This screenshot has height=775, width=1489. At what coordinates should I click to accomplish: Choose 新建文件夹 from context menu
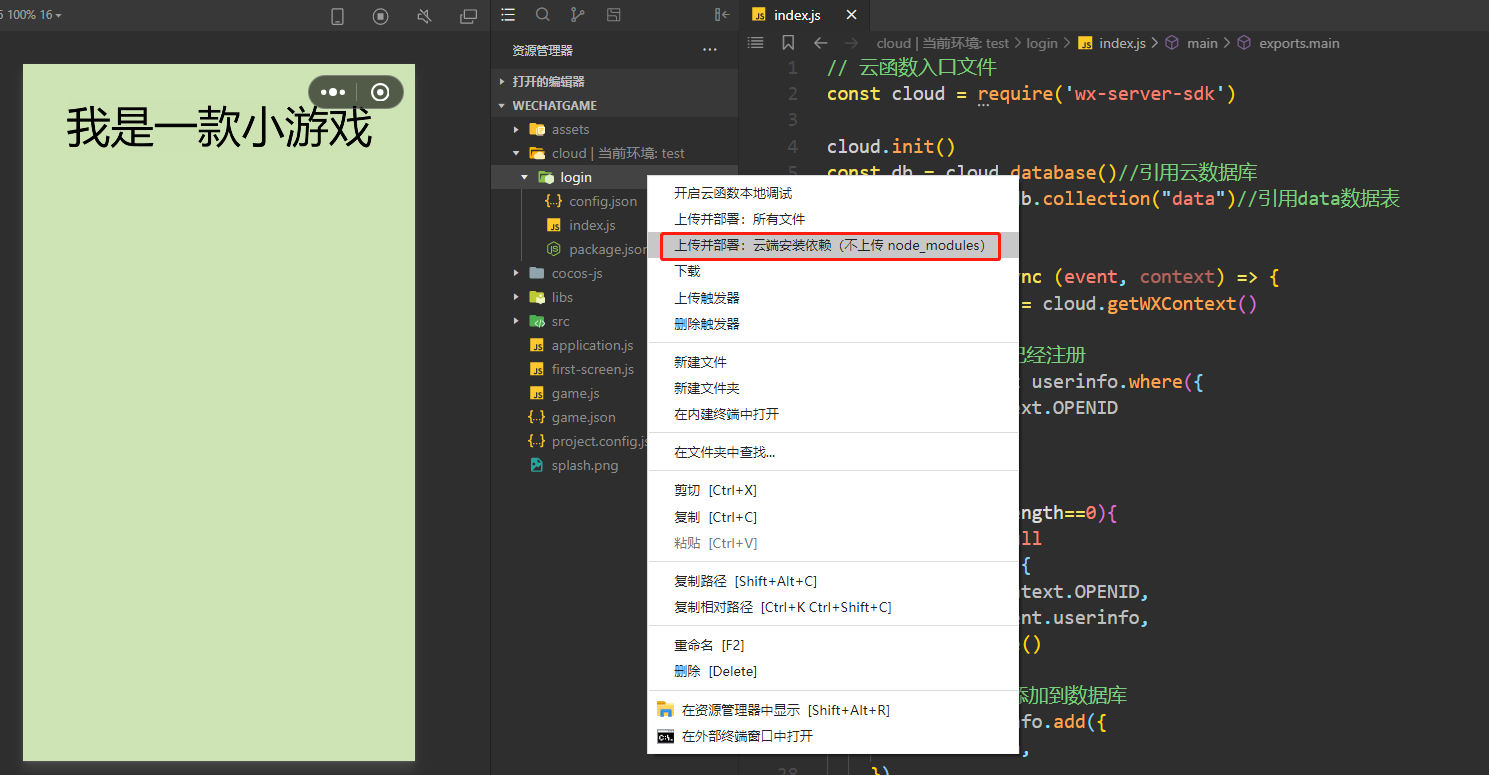pyautogui.click(x=833, y=388)
